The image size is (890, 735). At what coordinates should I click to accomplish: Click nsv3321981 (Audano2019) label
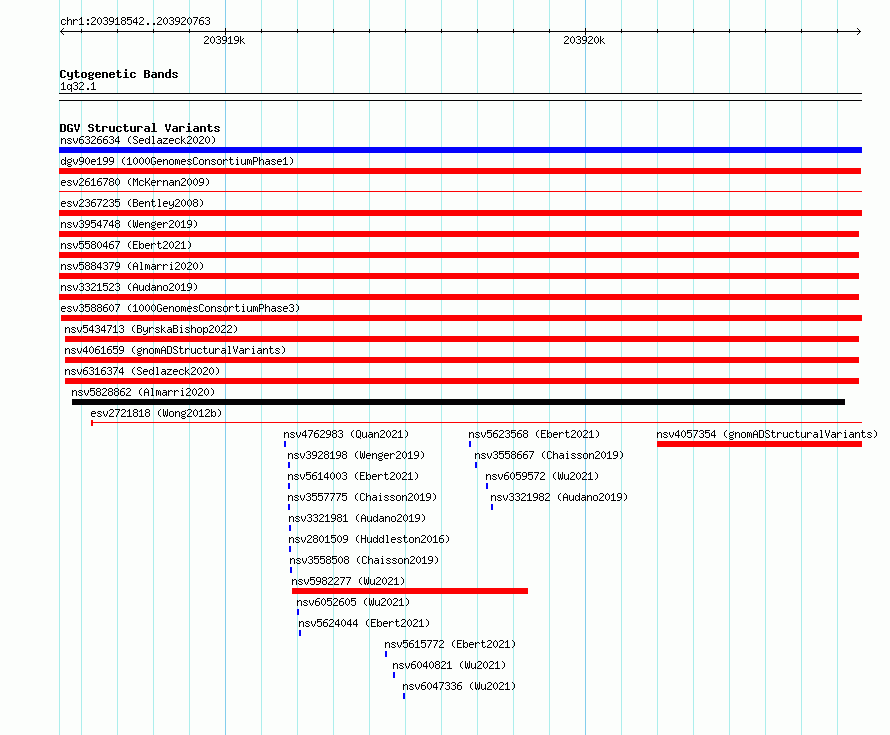click(357, 518)
